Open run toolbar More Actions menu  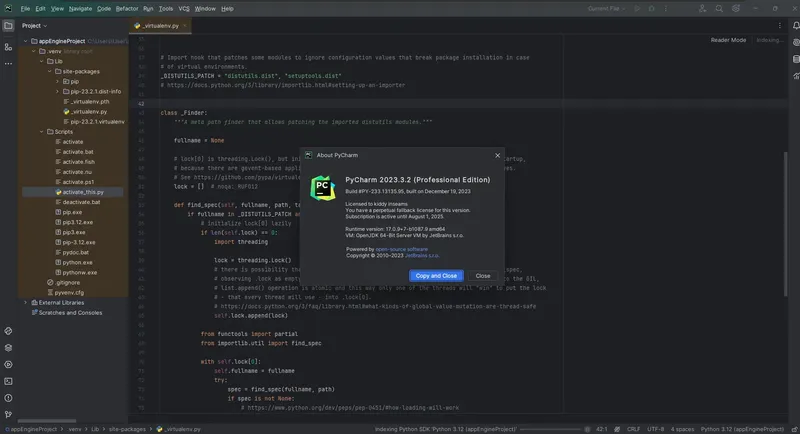[666, 9]
